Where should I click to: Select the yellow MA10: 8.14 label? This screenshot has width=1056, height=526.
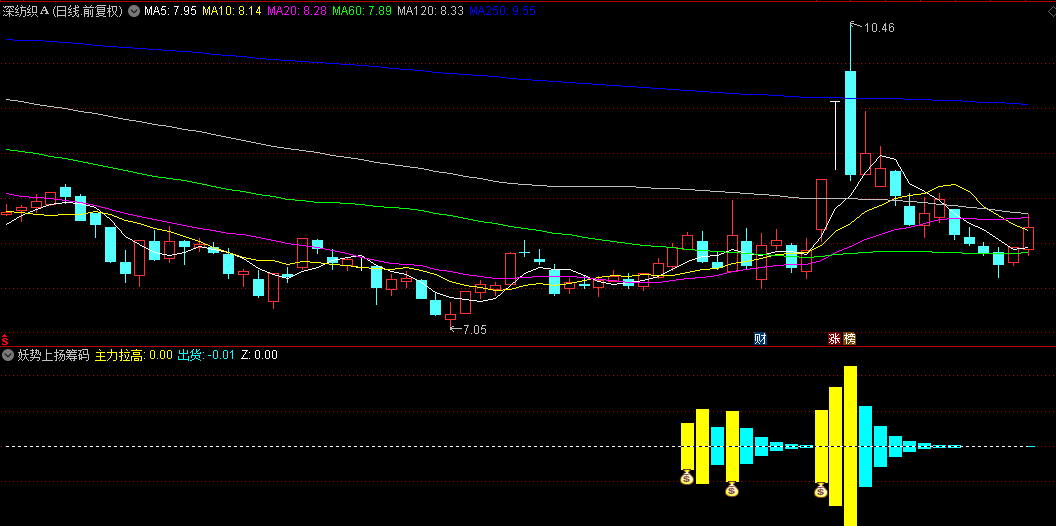click(x=232, y=11)
